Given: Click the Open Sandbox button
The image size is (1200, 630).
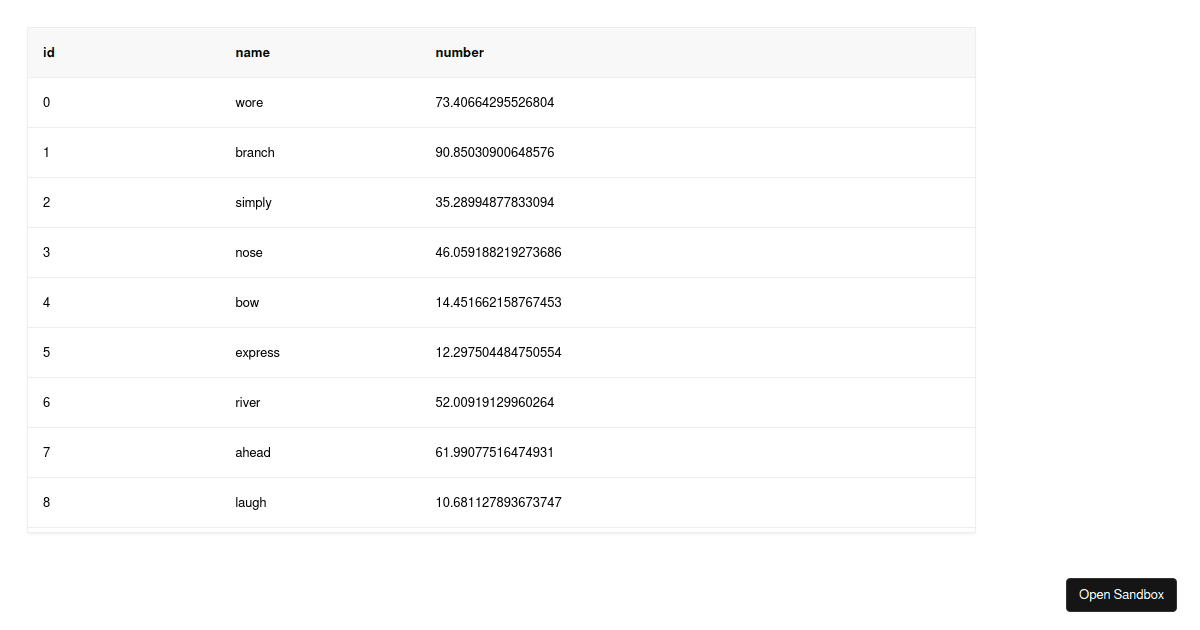Looking at the screenshot, I should pyautogui.click(x=1121, y=595).
